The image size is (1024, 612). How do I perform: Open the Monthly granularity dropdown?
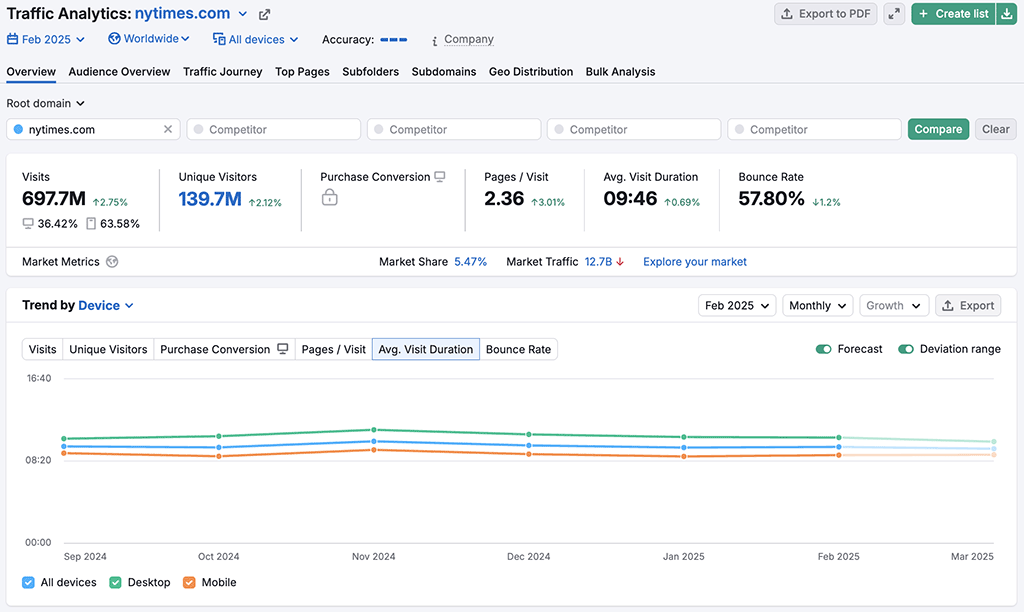[x=818, y=306]
